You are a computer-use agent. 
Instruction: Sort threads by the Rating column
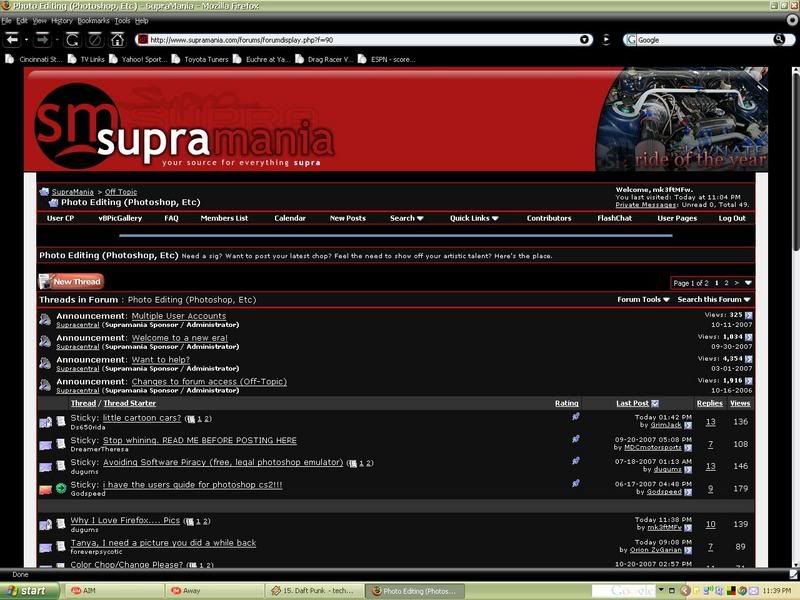point(567,404)
